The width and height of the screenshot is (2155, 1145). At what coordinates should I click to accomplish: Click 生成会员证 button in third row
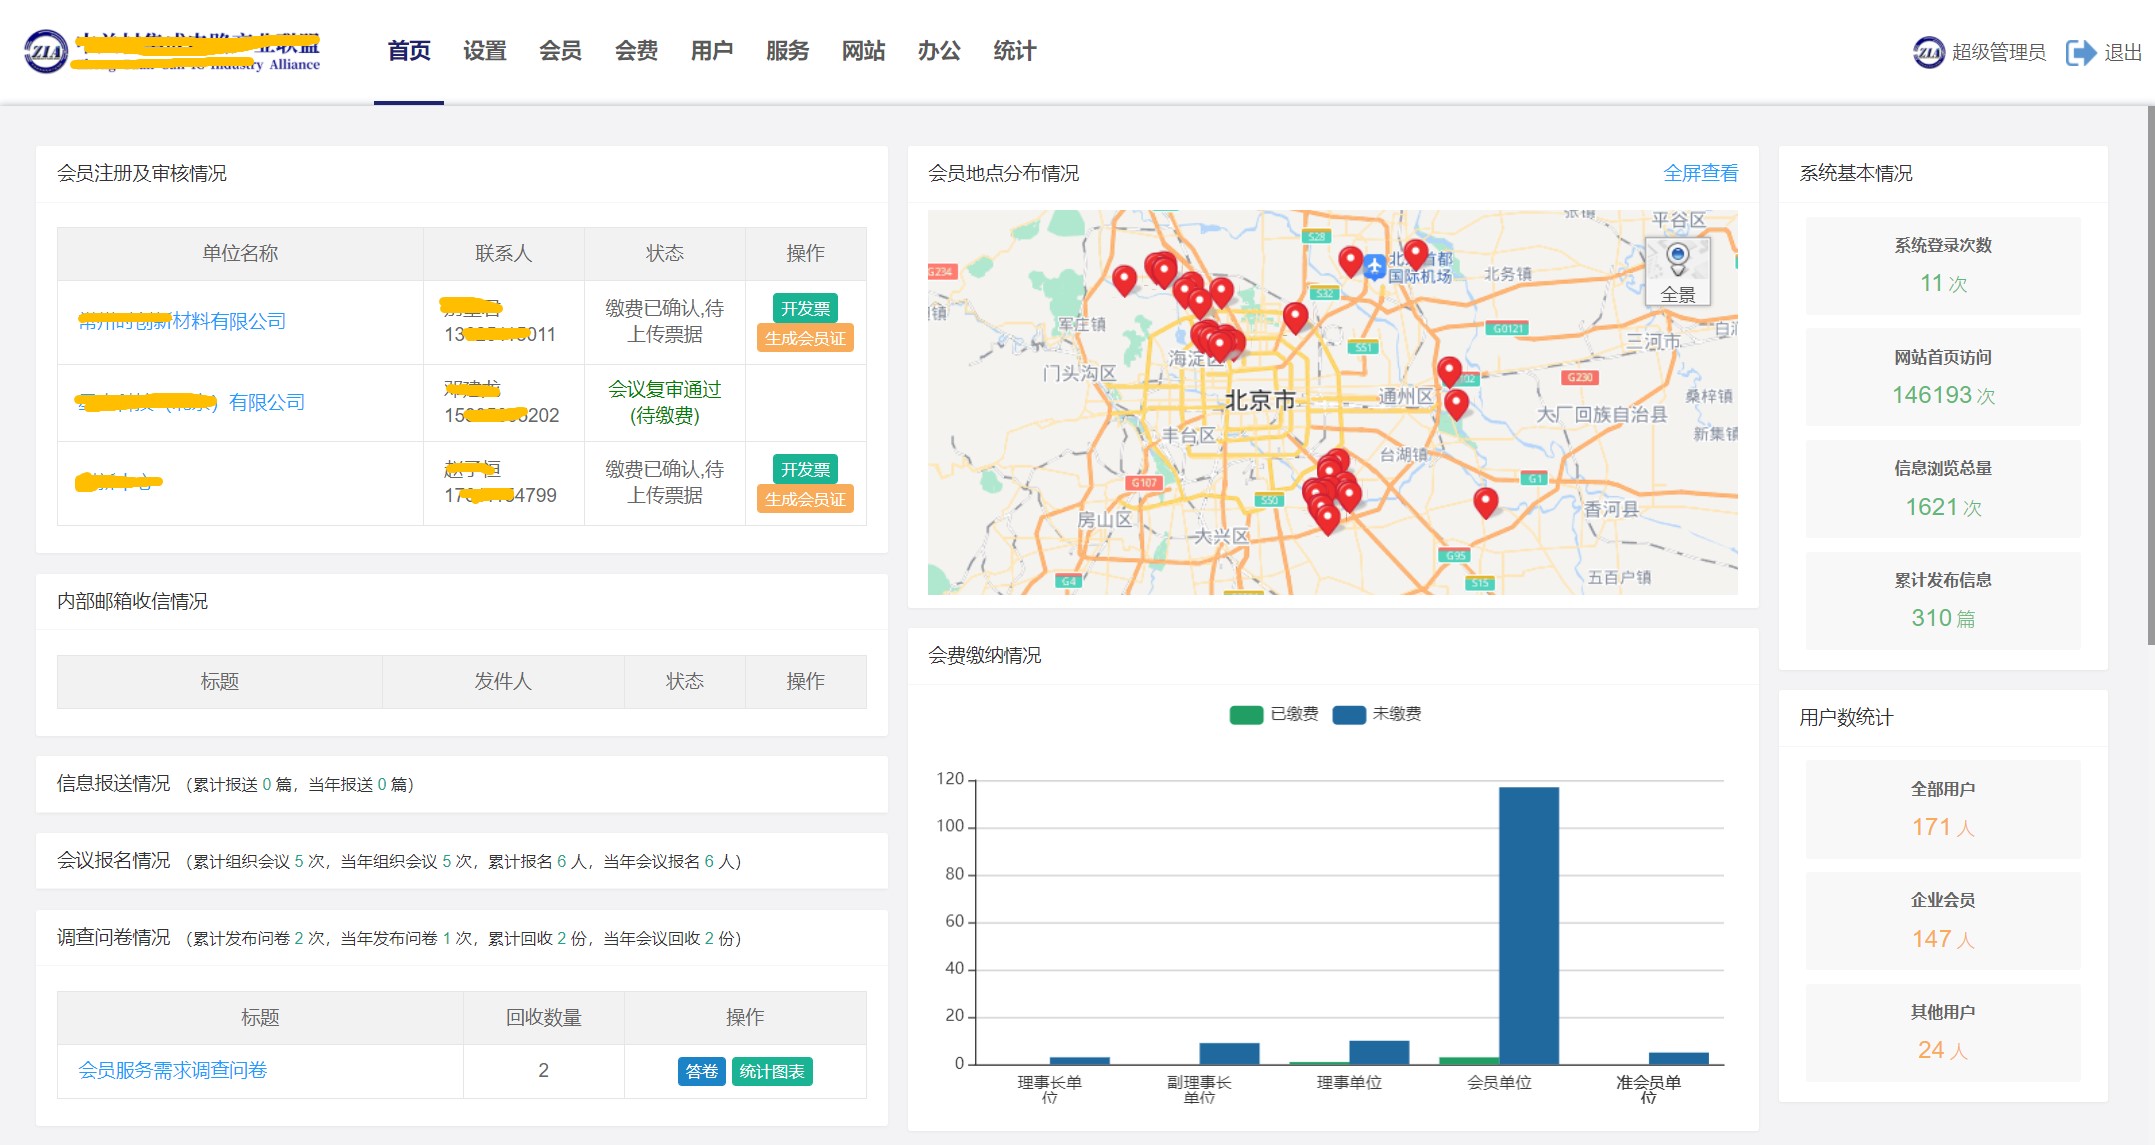tap(805, 499)
